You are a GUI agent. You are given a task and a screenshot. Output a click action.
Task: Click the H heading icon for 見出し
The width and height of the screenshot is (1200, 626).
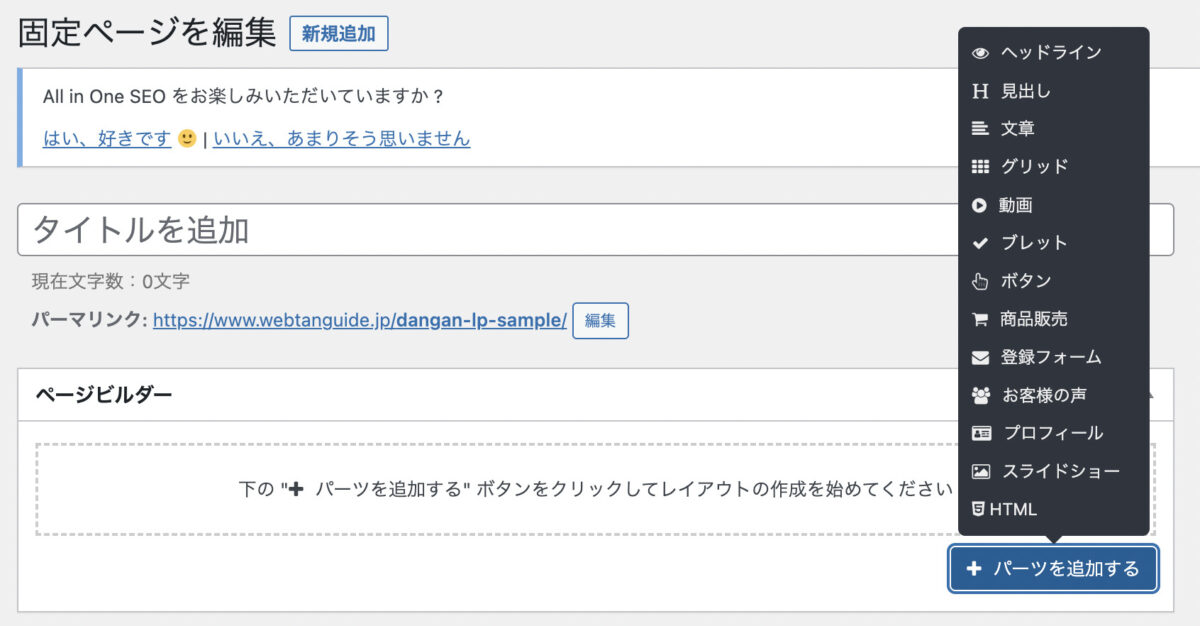click(980, 91)
